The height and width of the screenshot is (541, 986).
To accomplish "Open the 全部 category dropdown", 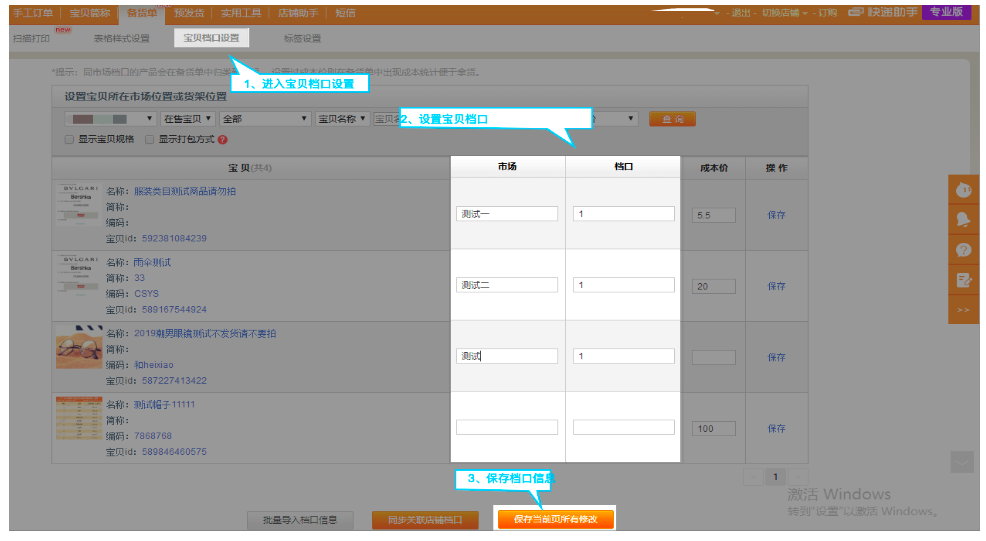I will [265, 119].
